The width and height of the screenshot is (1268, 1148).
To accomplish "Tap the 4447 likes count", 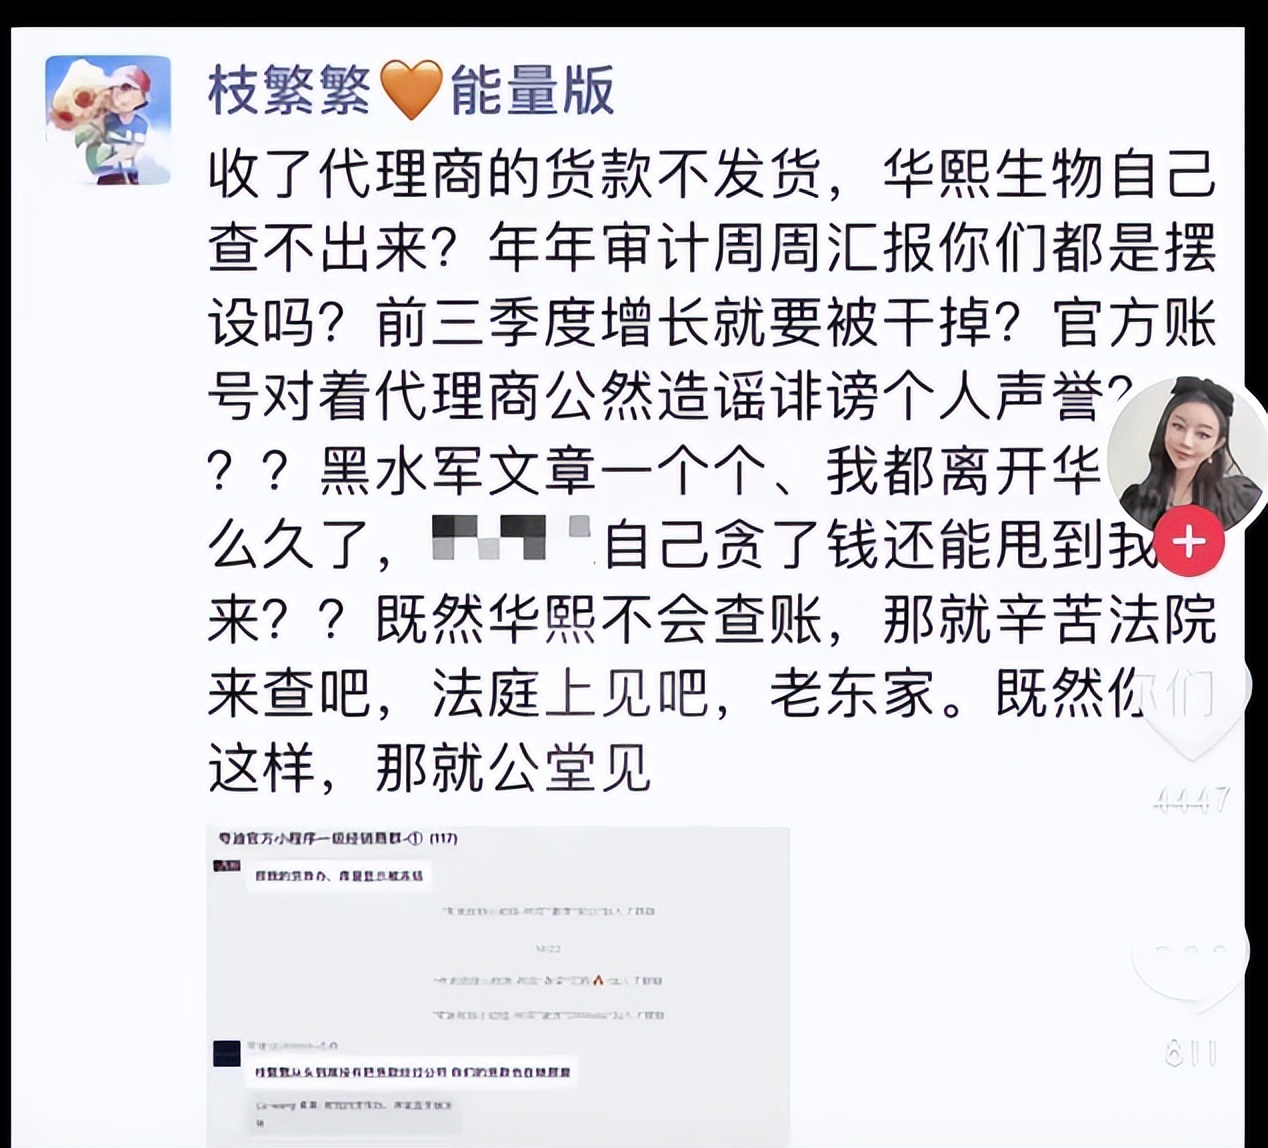I will coord(1192,799).
